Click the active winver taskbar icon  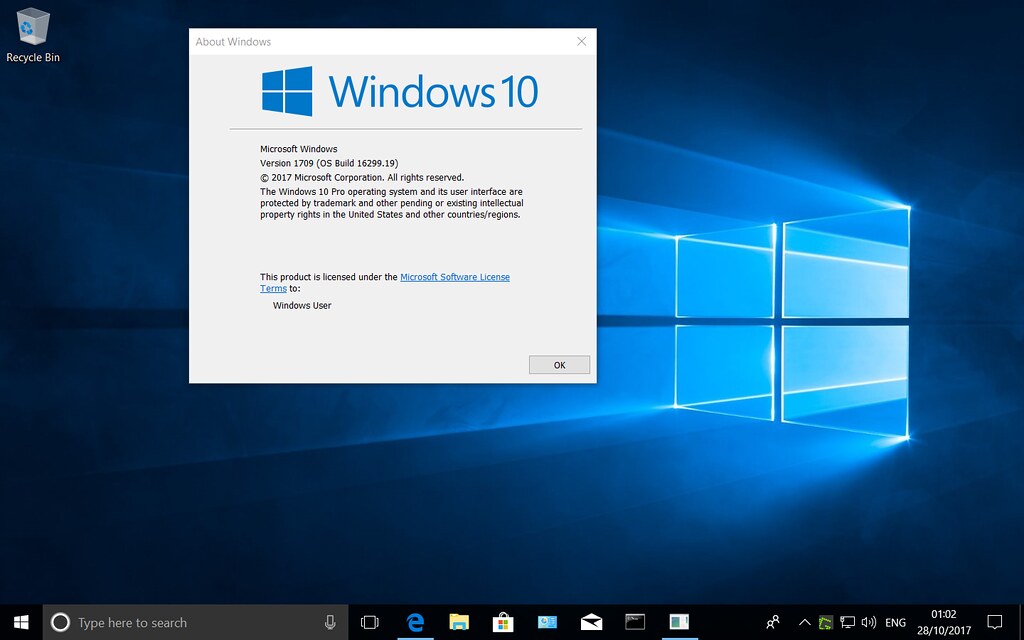click(679, 622)
